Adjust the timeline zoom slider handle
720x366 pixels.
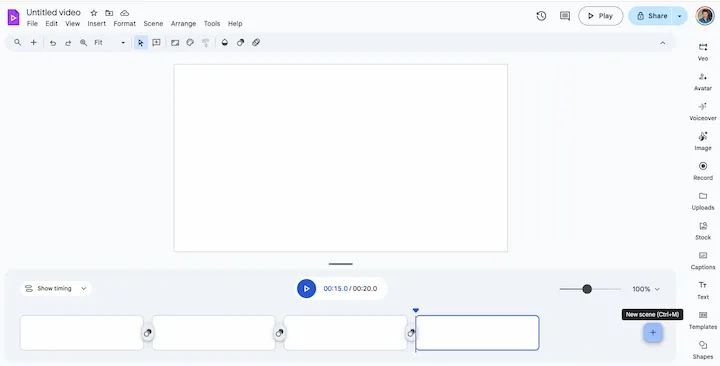click(x=587, y=289)
